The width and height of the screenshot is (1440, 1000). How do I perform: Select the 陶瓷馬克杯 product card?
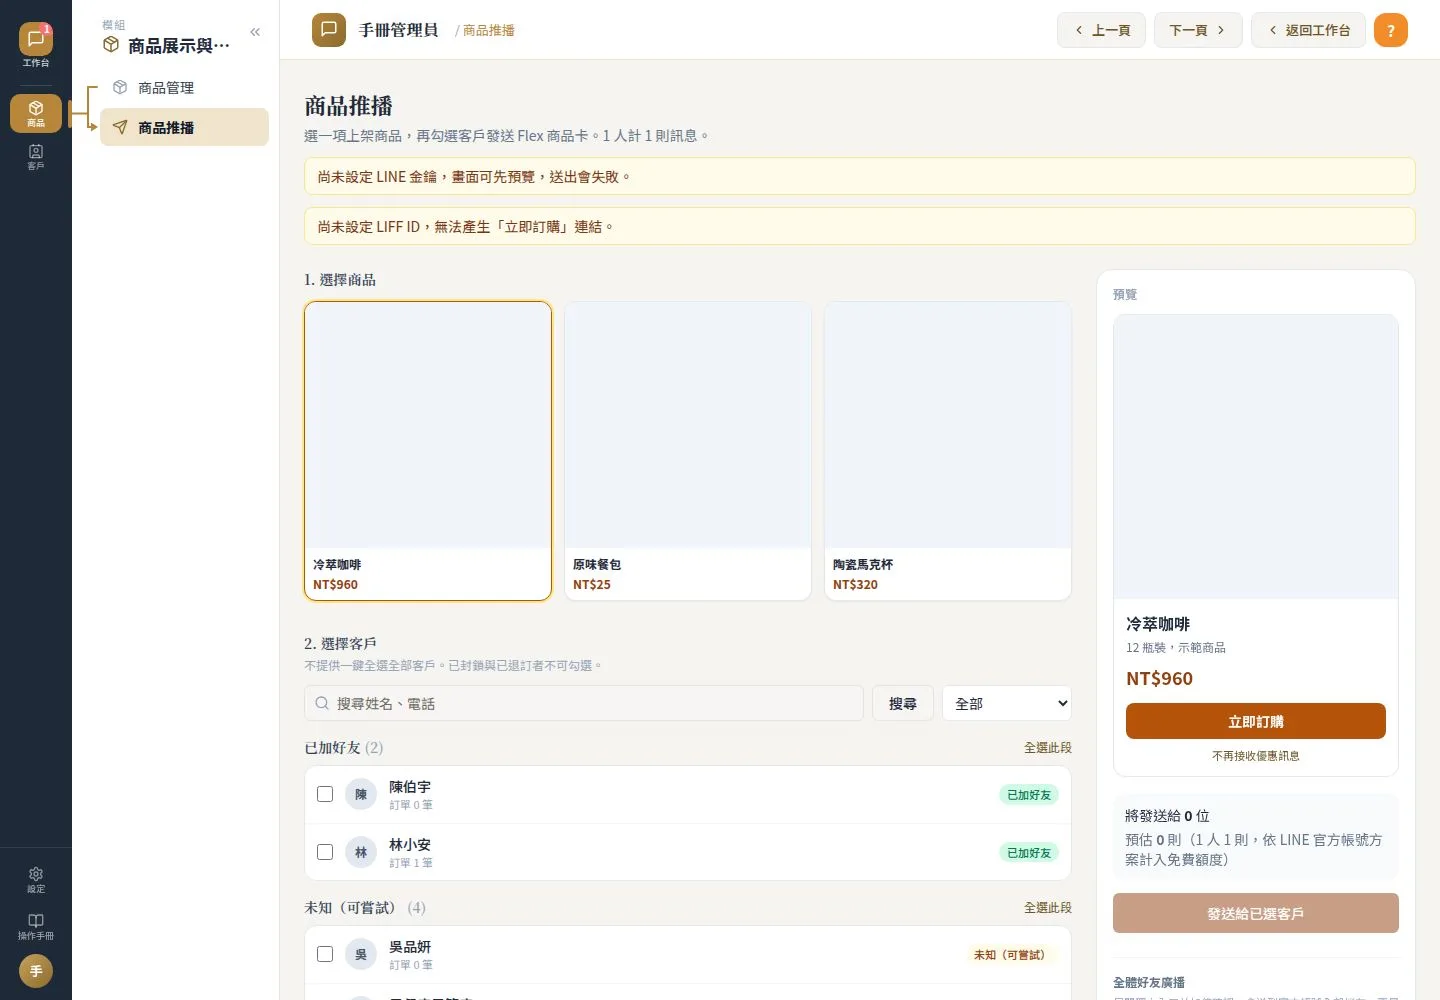[x=948, y=451]
